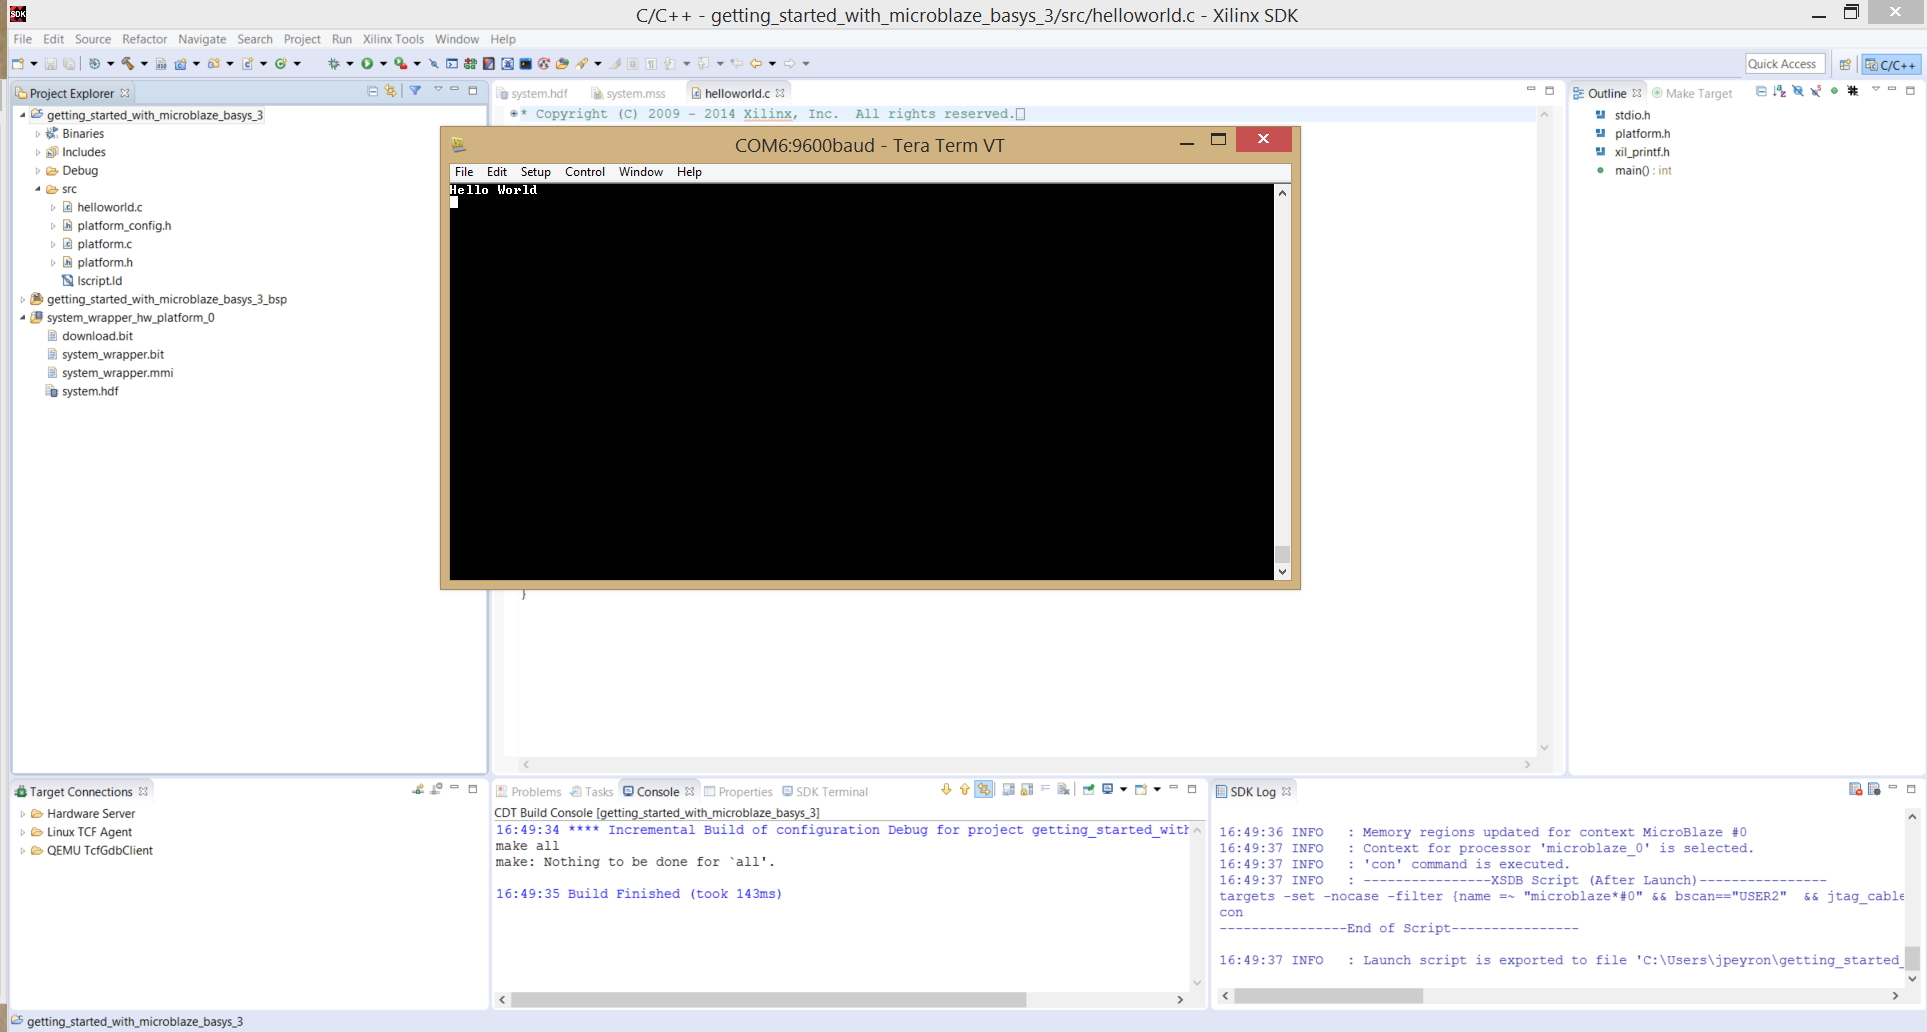Click Clear Log icon in SDK Log panel

tap(1855, 789)
